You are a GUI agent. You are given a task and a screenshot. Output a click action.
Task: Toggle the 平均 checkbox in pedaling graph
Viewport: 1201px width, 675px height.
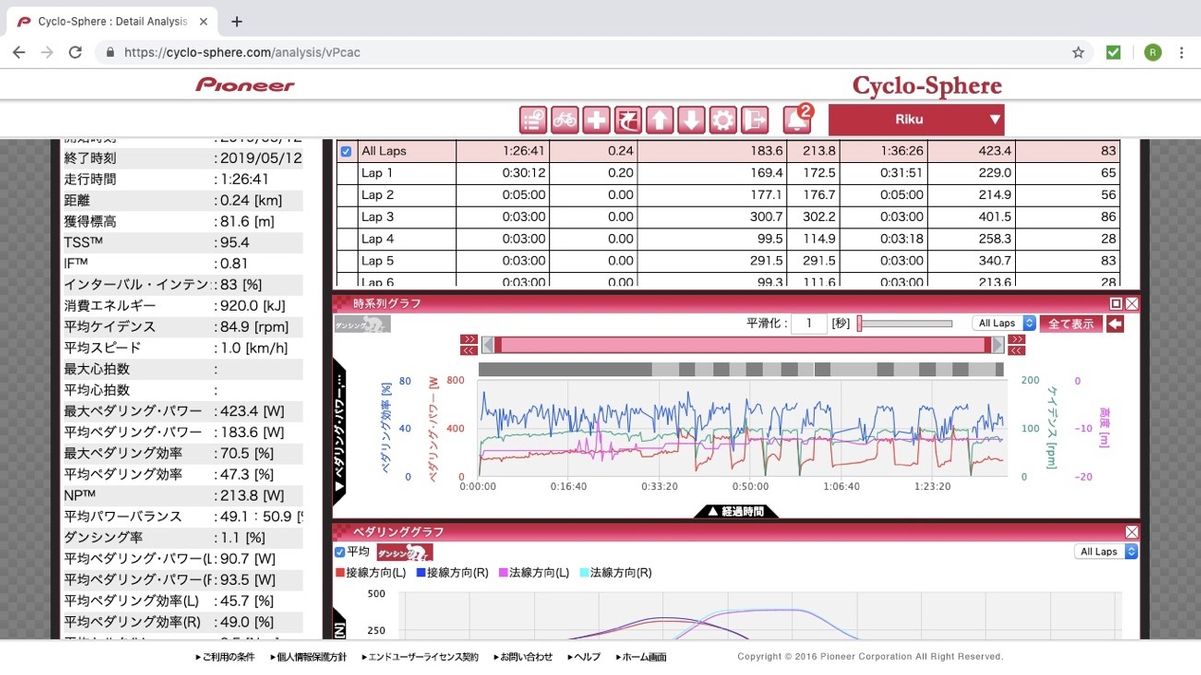click(x=340, y=552)
